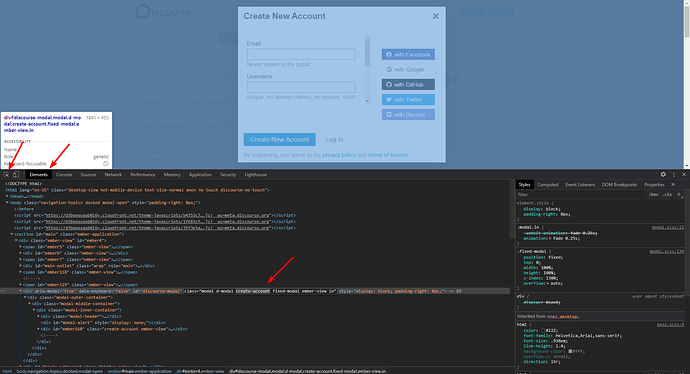Open the modal.scss:134 source link
Viewport: 690px width, 374px height.
[x=667, y=251]
